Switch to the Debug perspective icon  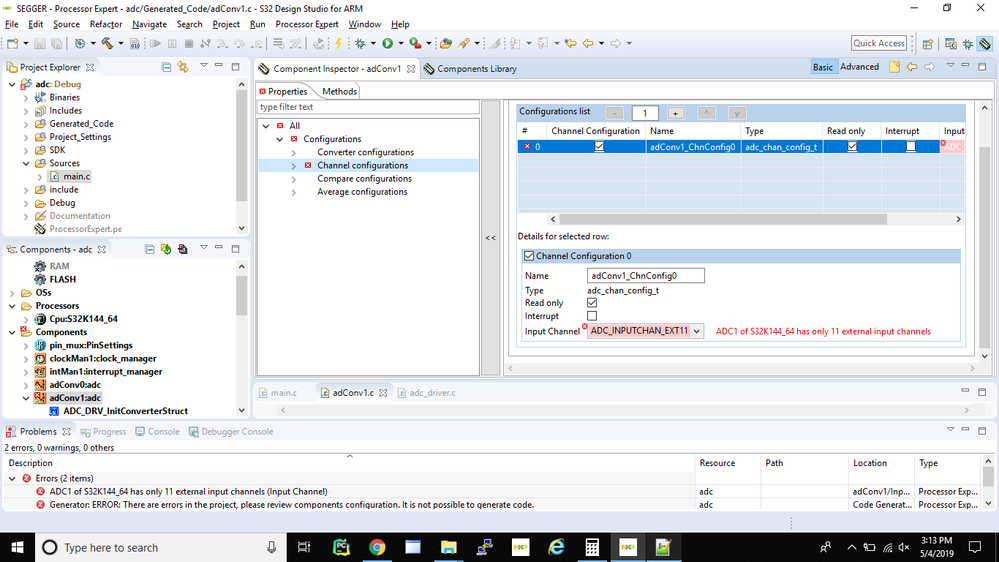click(x=968, y=43)
